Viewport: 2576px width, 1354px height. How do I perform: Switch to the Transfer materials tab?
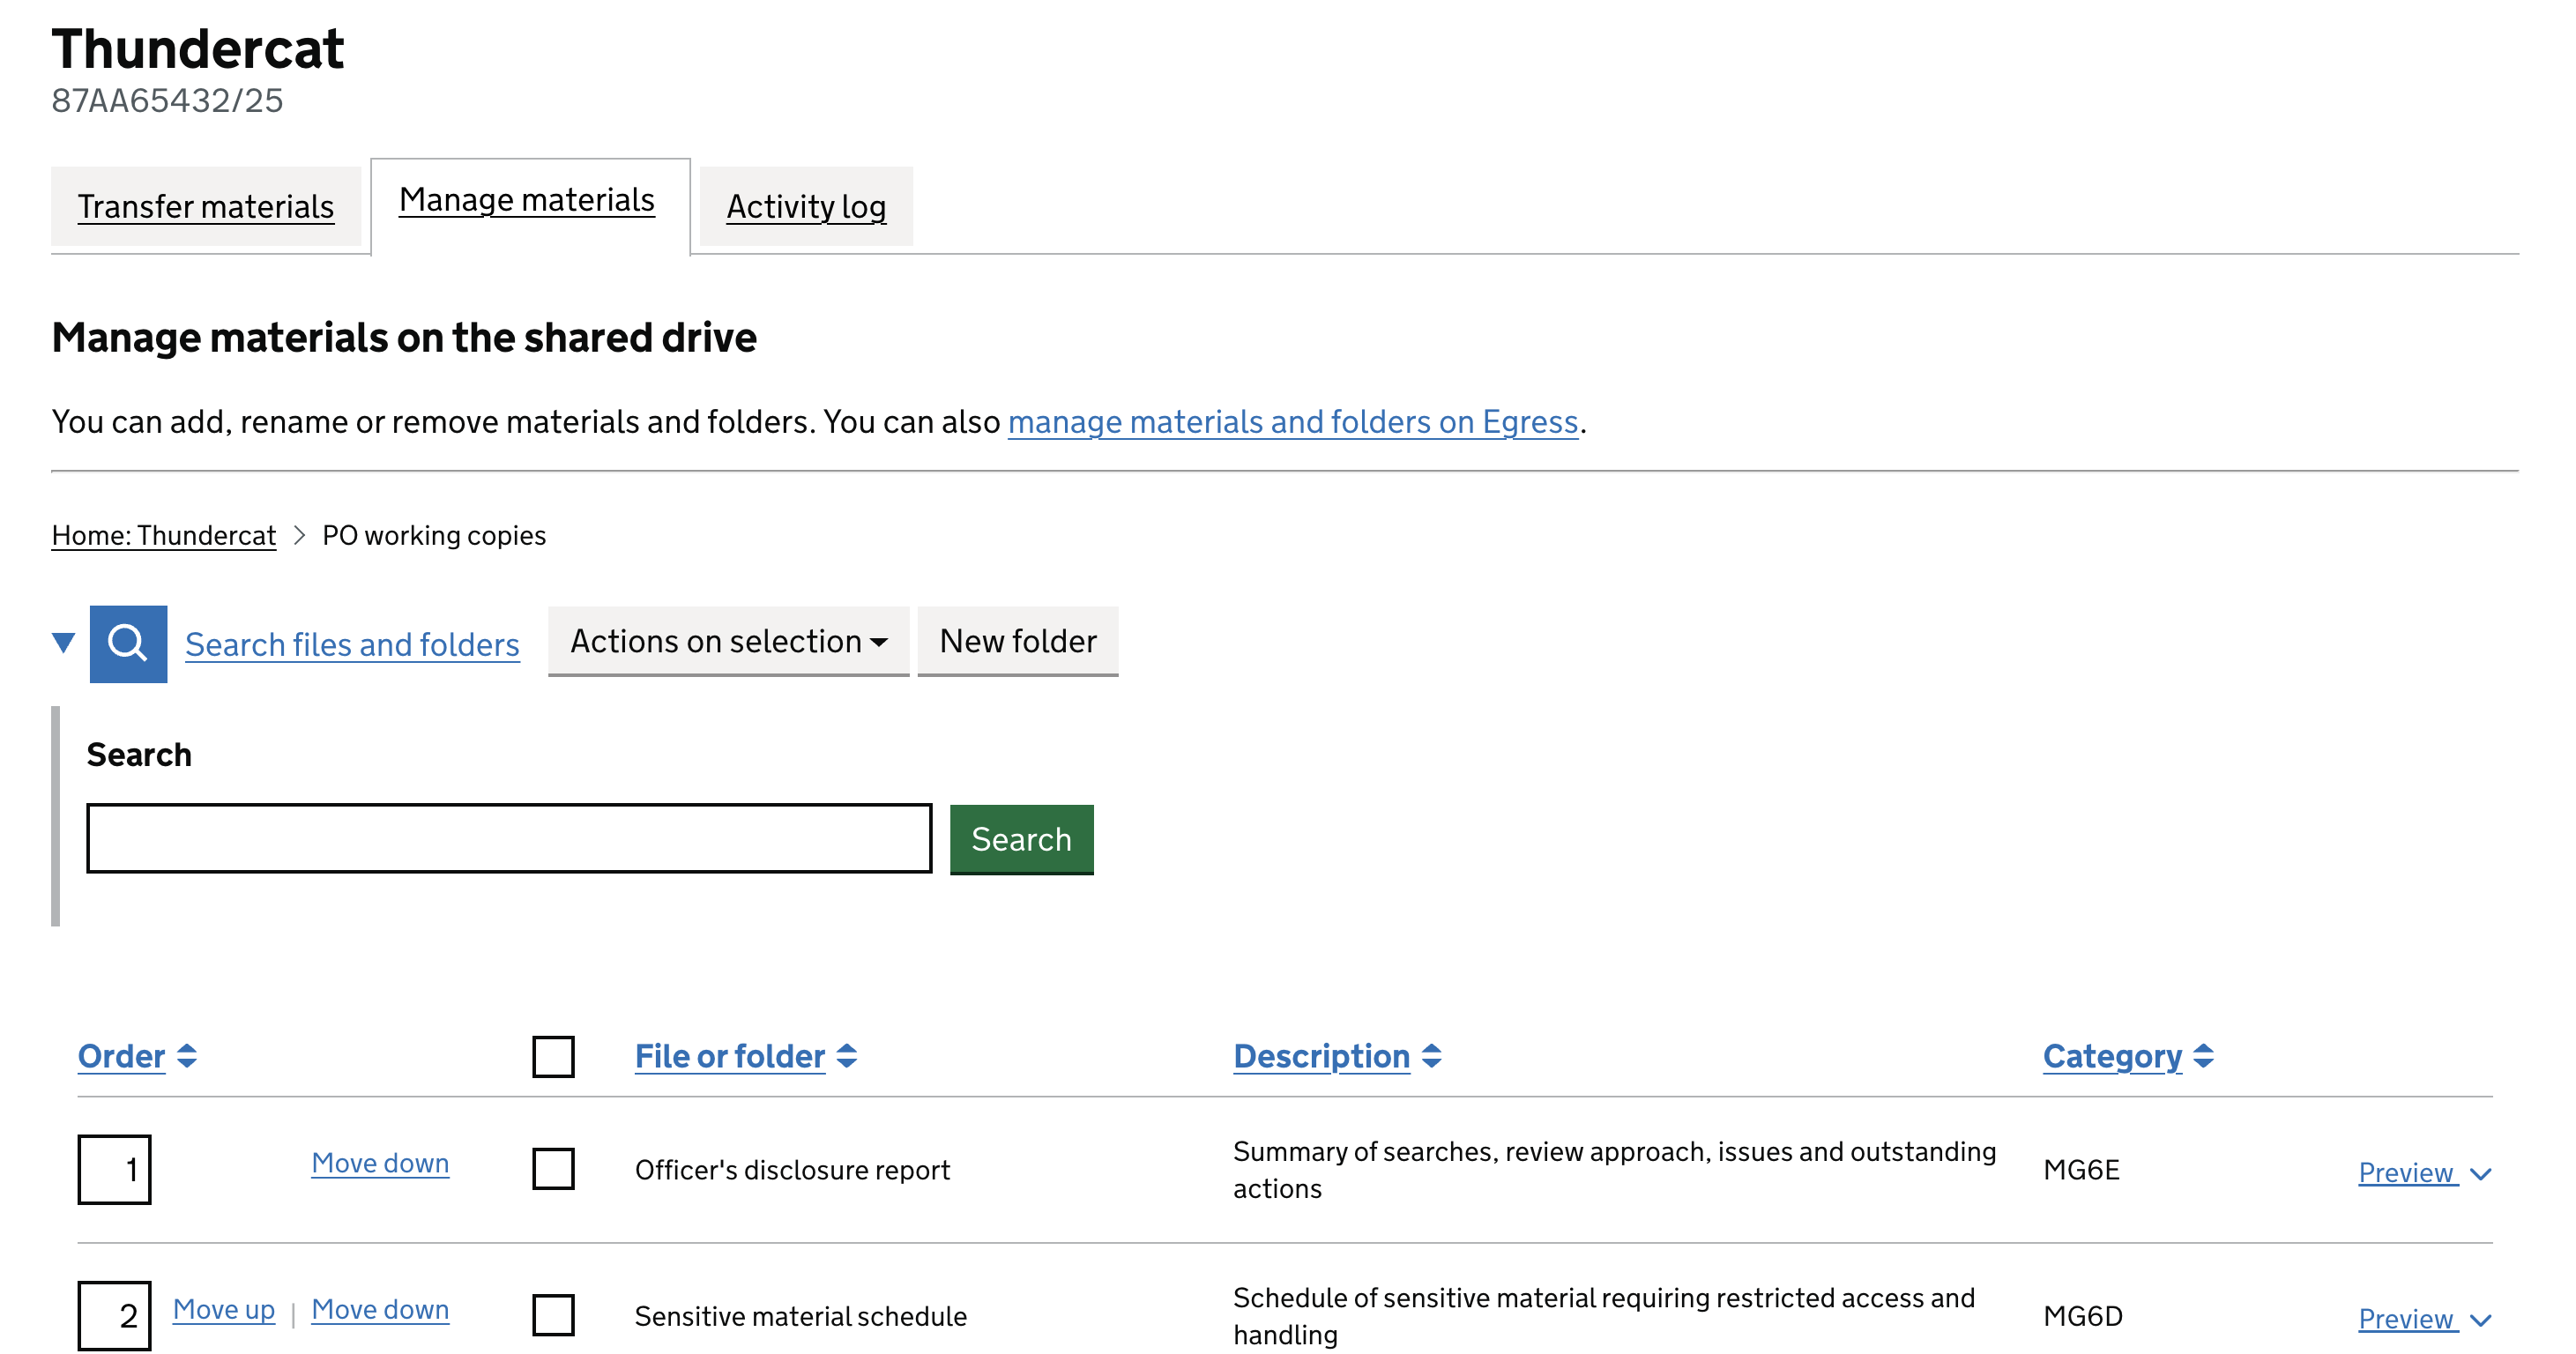point(206,206)
